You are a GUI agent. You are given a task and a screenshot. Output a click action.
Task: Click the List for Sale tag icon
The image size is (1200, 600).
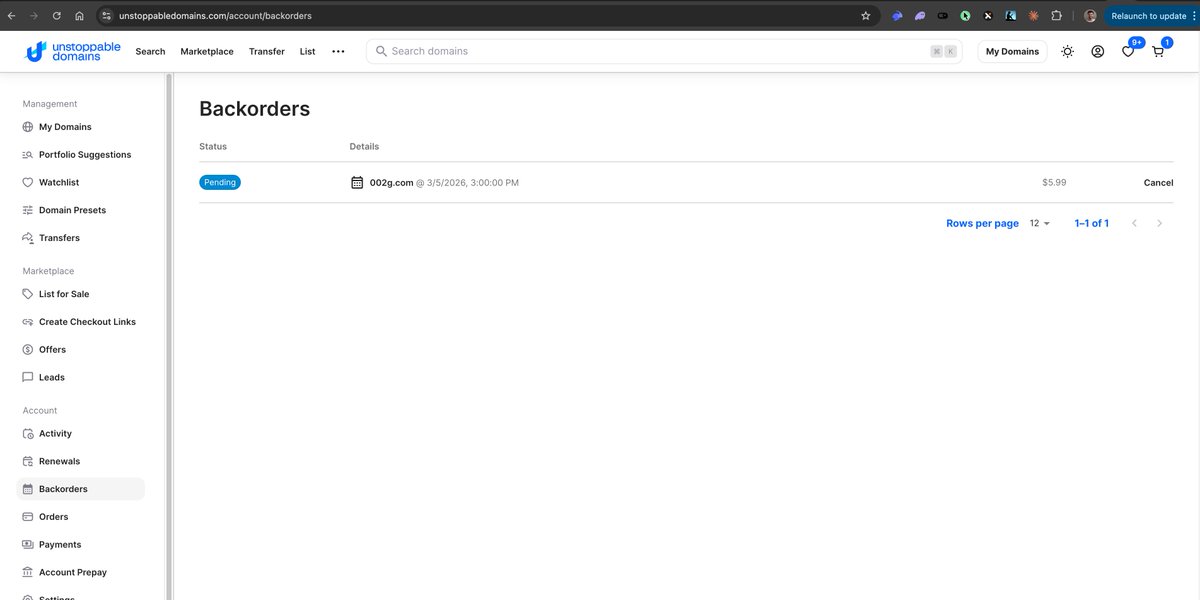[28, 294]
